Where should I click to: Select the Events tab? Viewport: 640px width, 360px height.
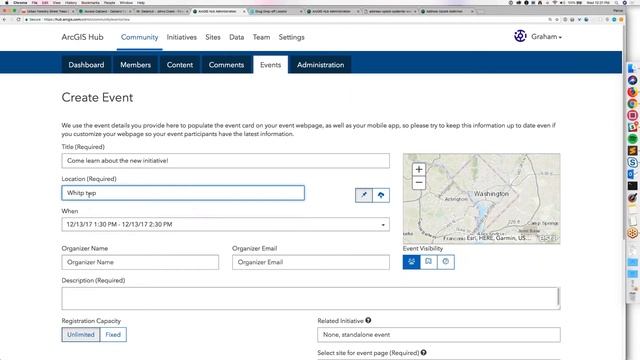point(270,65)
